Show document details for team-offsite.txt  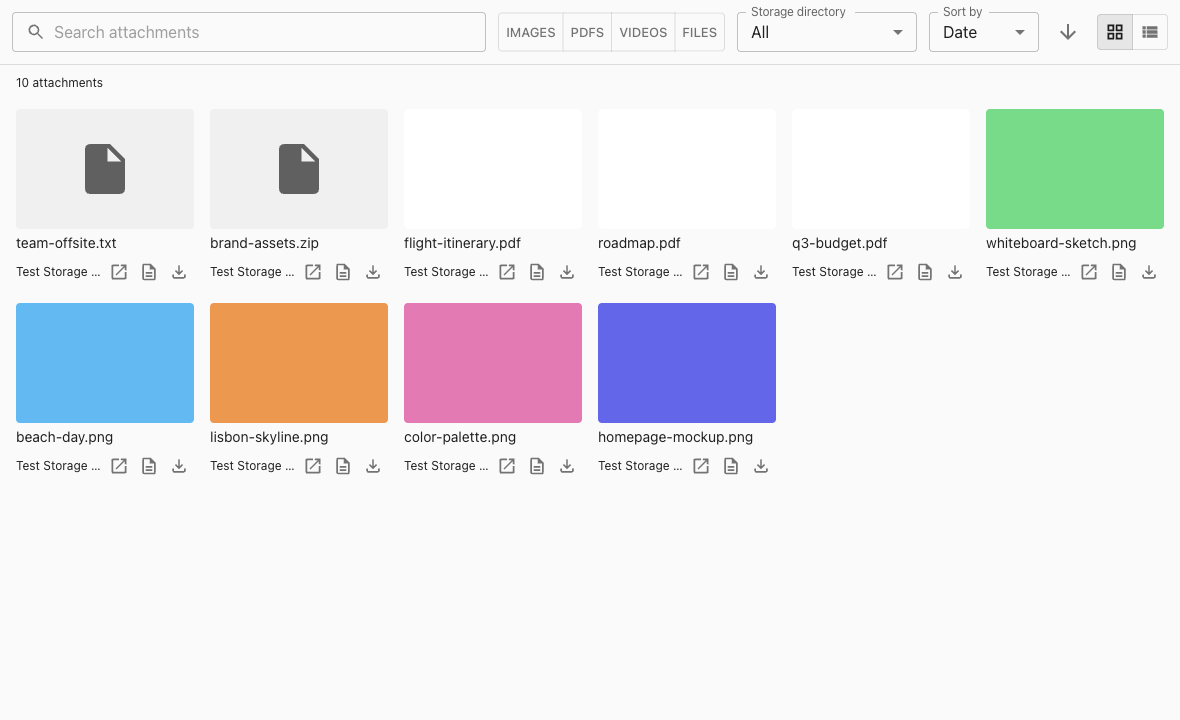coord(149,272)
